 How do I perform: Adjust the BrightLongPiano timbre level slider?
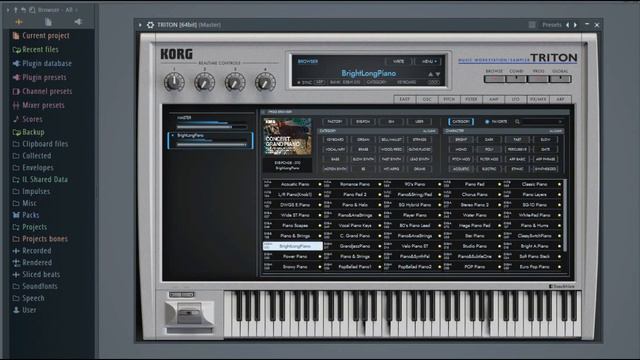212,144
